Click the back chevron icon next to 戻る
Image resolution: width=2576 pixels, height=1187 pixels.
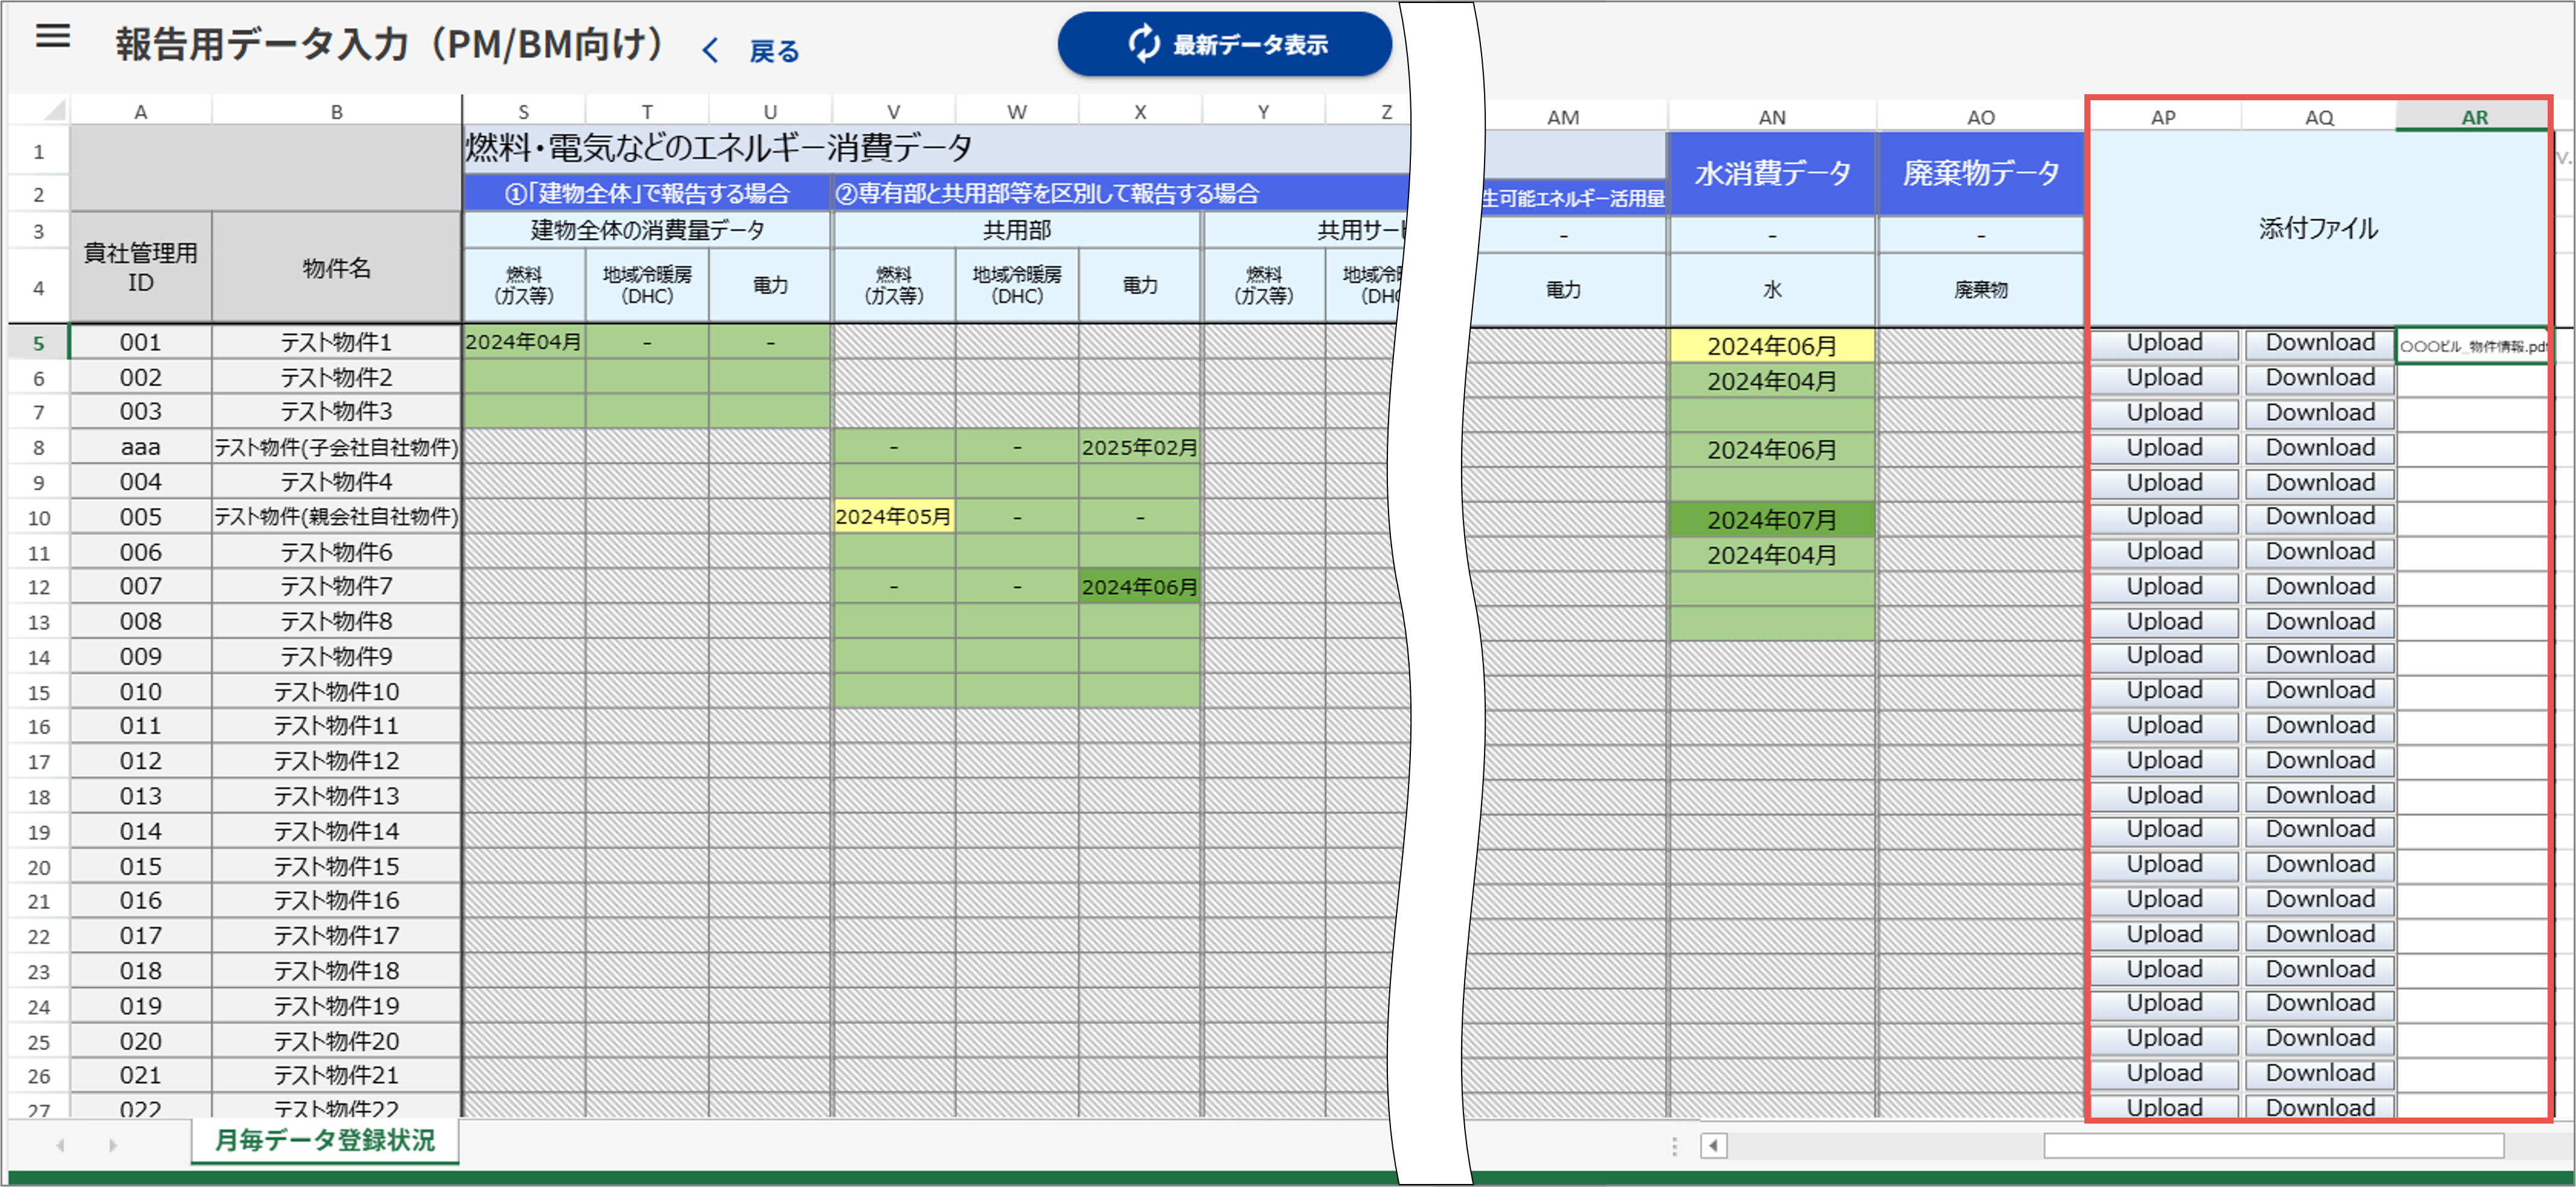710,50
